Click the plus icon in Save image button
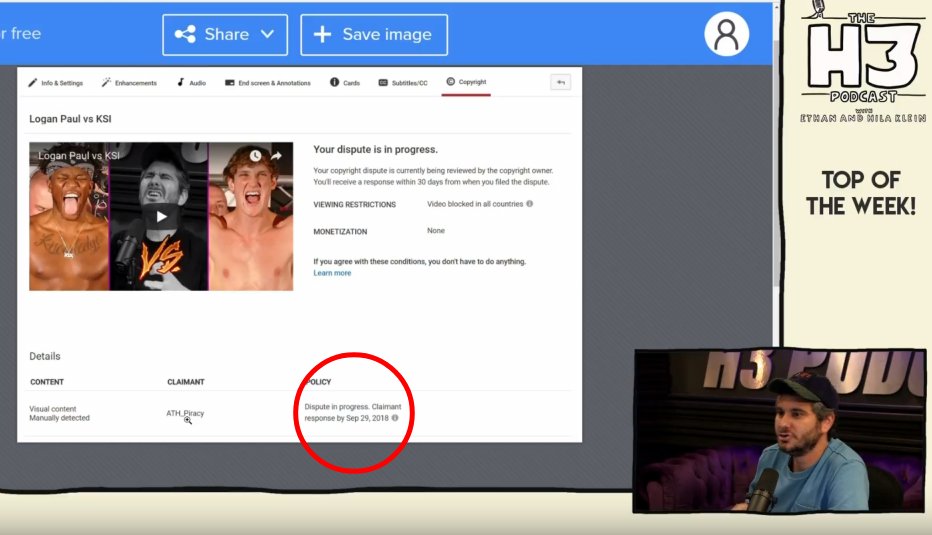The height and width of the screenshot is (535, 932). tap(322, 34)
